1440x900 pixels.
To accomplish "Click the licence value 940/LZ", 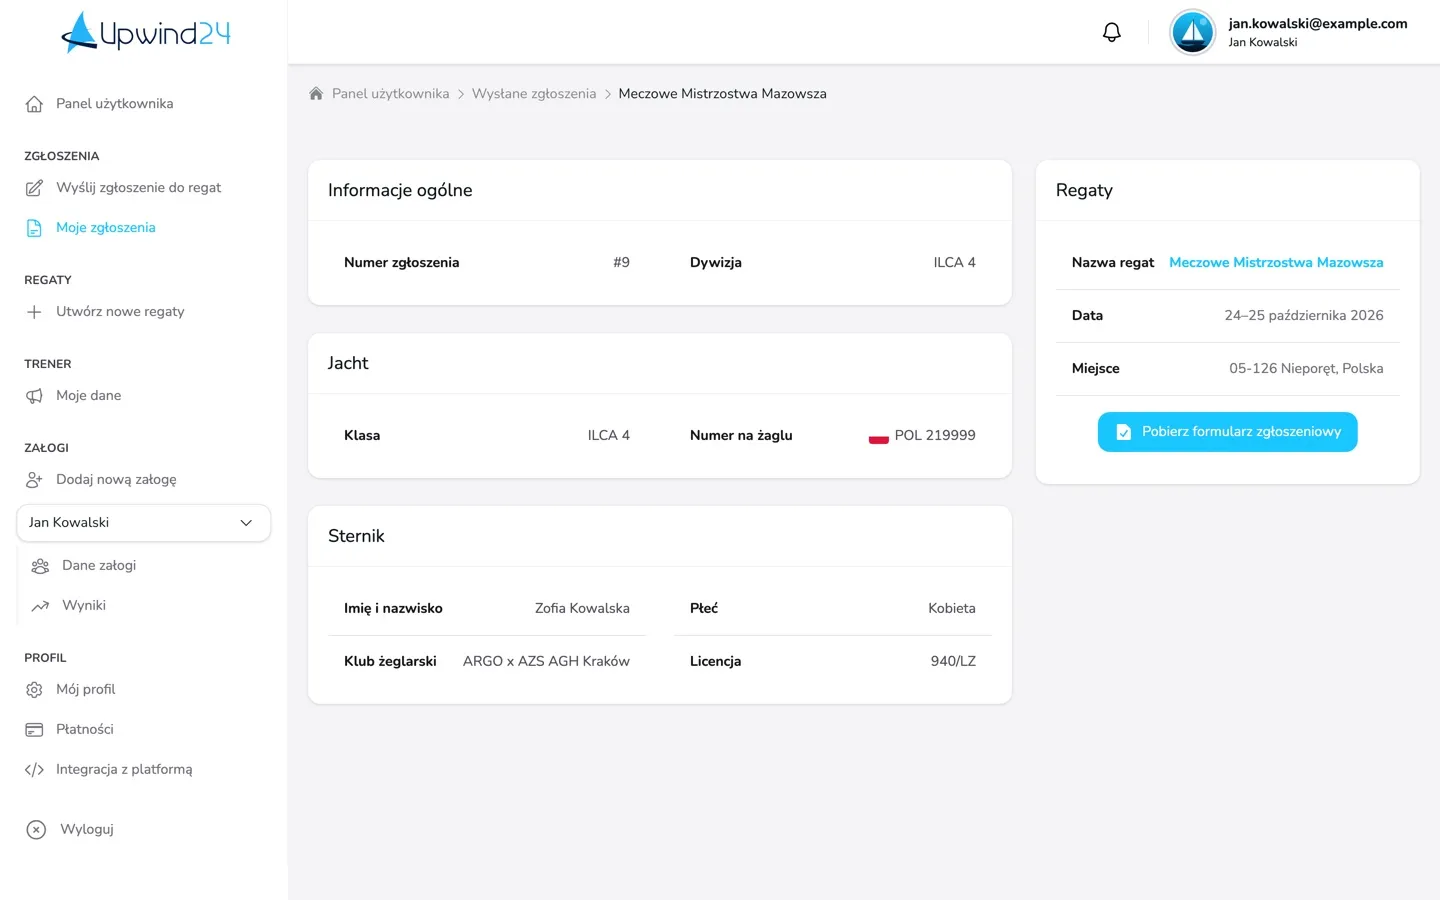I will [x=953, y=662].
